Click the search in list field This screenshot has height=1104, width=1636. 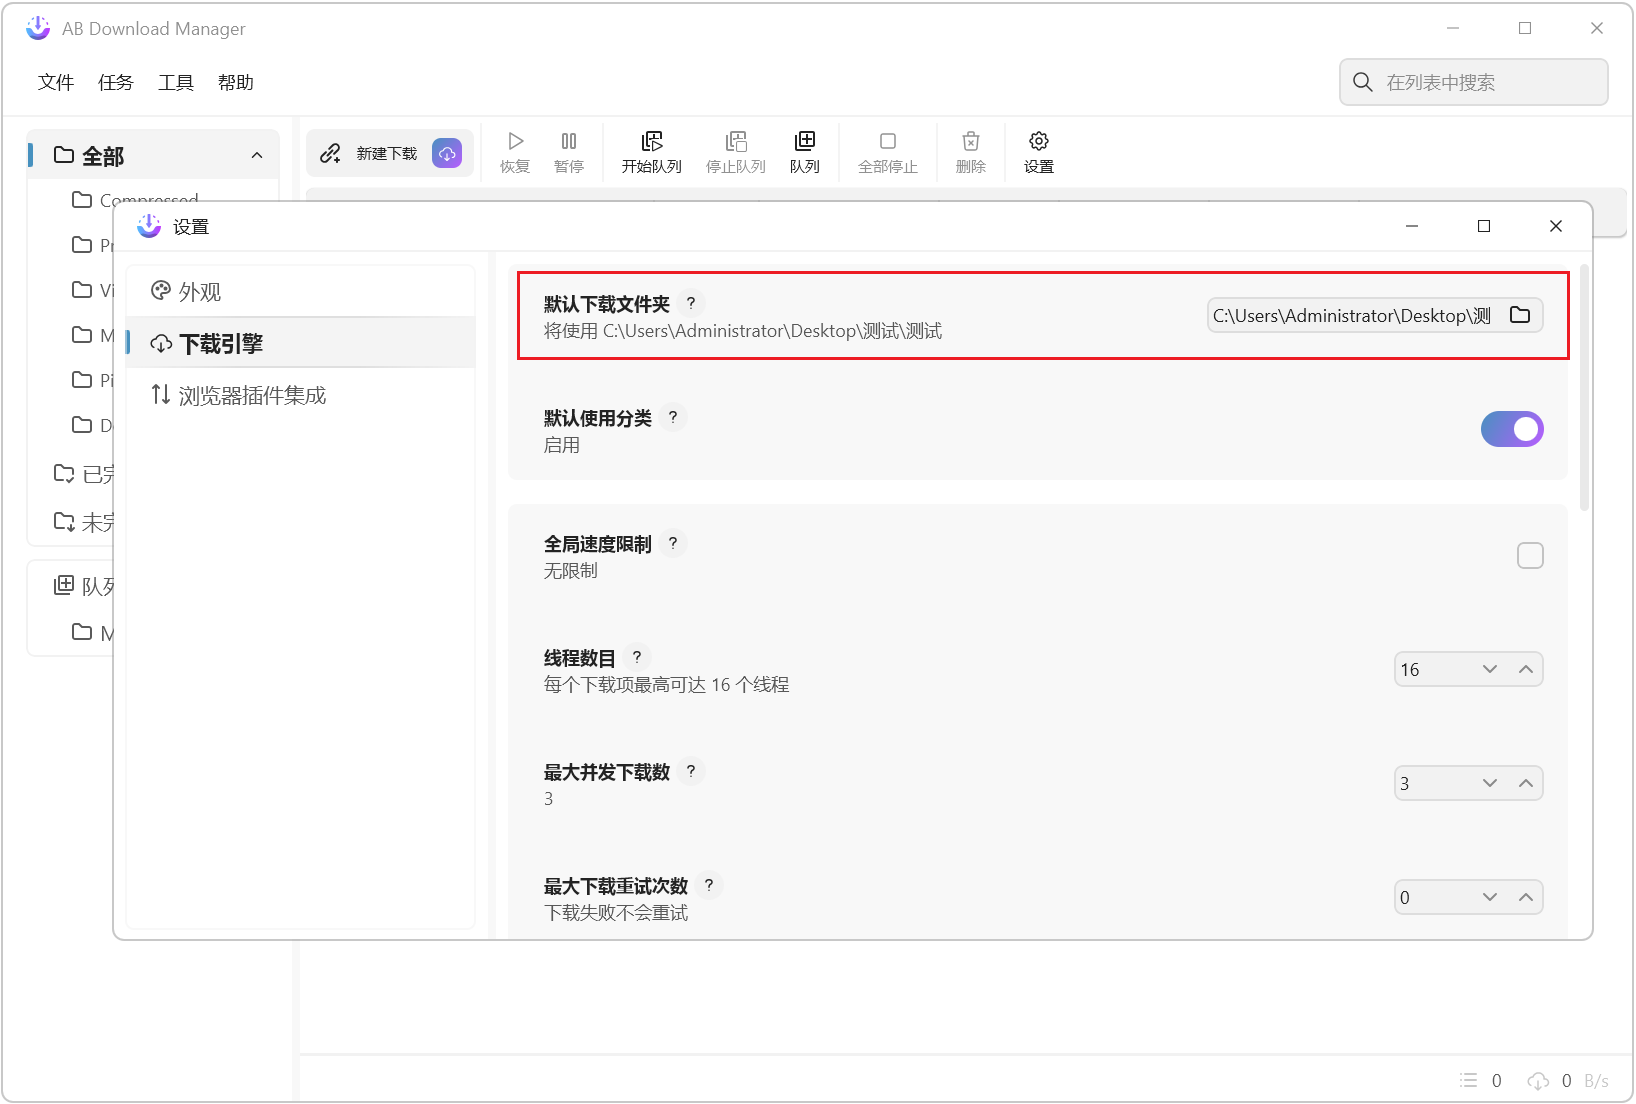coord(1474,82)
